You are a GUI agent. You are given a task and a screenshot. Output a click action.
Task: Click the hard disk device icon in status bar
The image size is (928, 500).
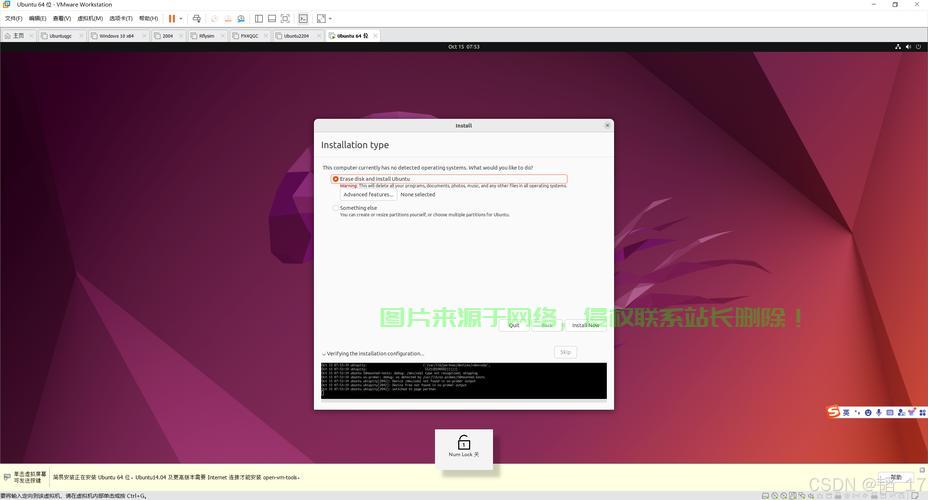765,496
